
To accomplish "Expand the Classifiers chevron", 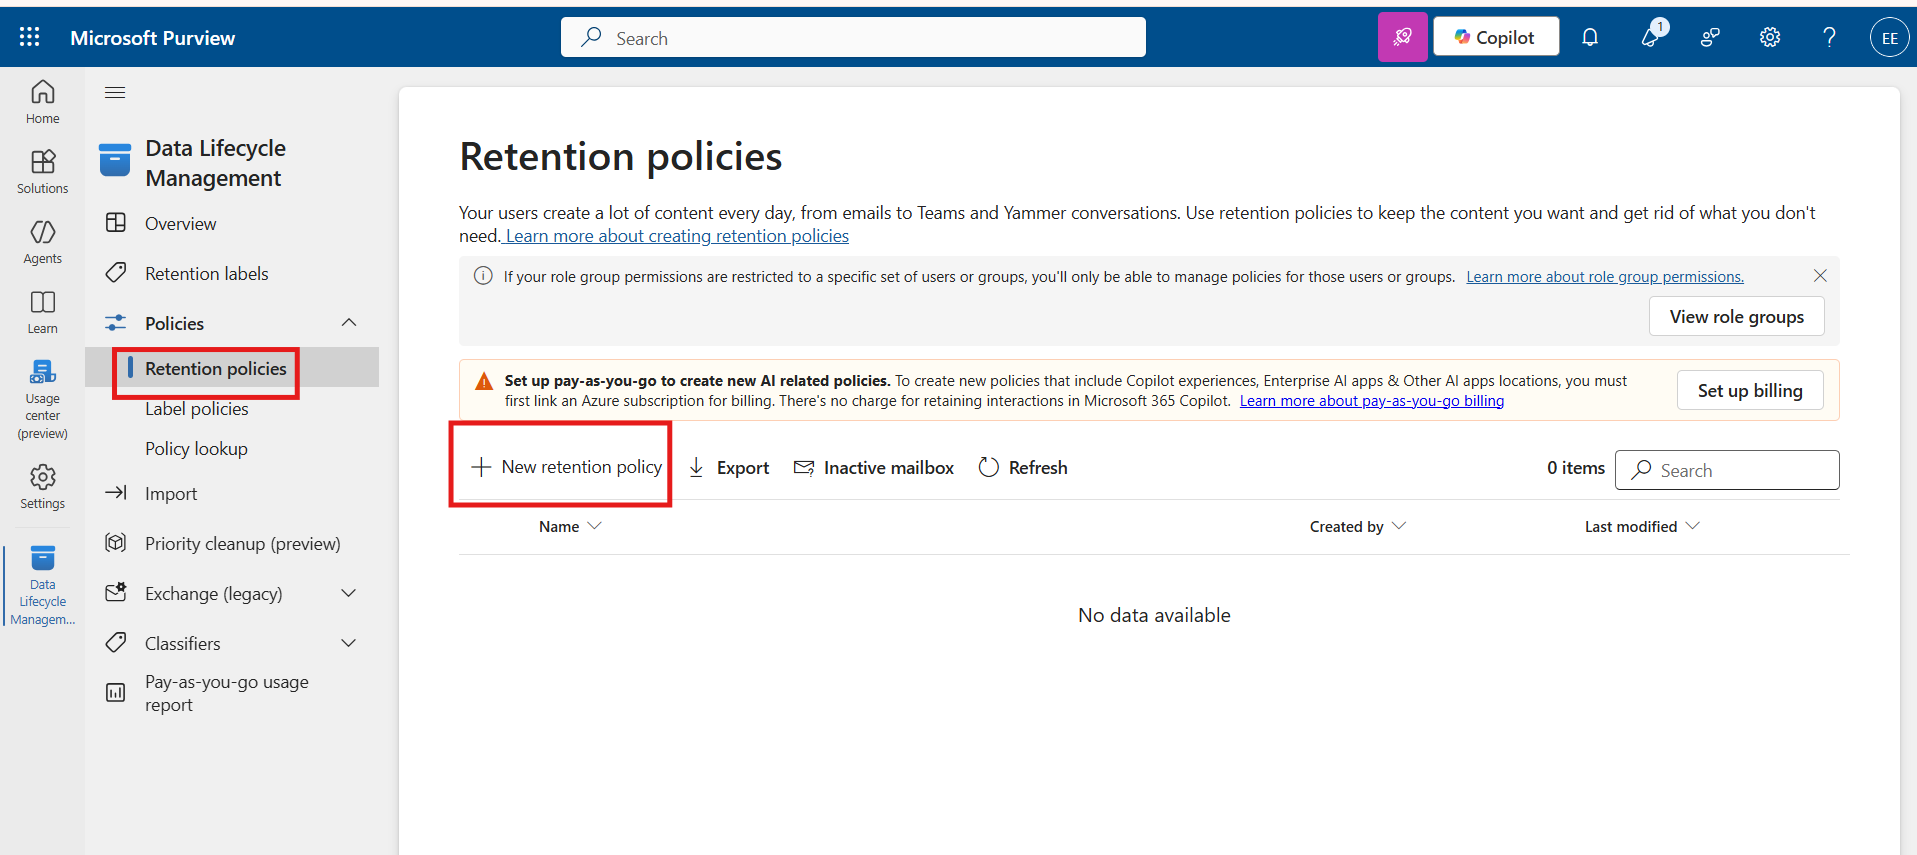I will tap(349, 643).
